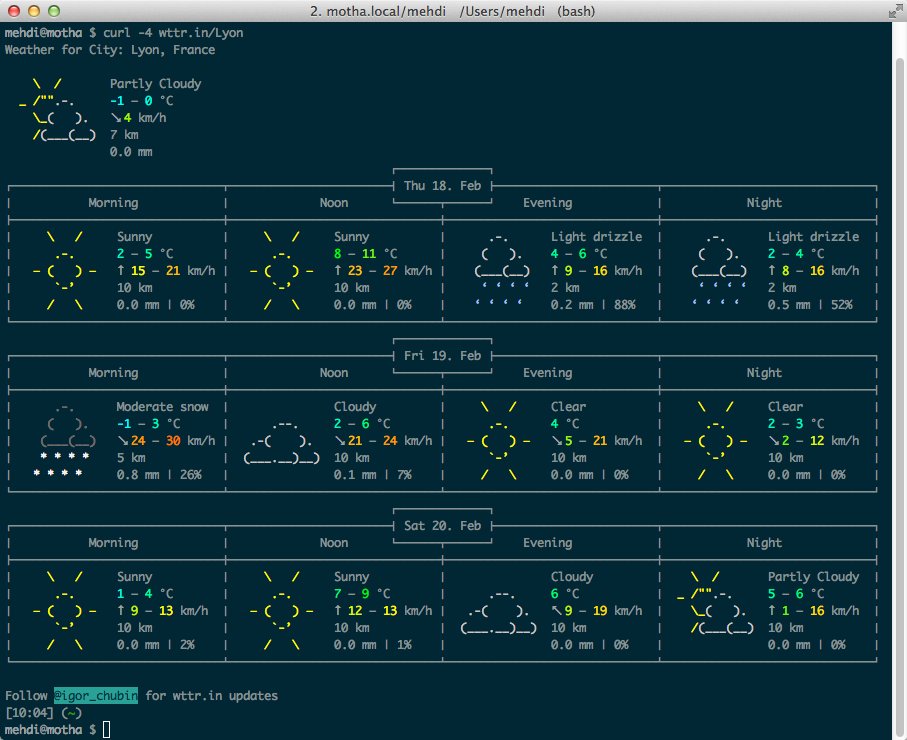The height and width of the screenshot is (740, 907).
Task: Click the sun icon for Saturday Morning
Action: 64,611
